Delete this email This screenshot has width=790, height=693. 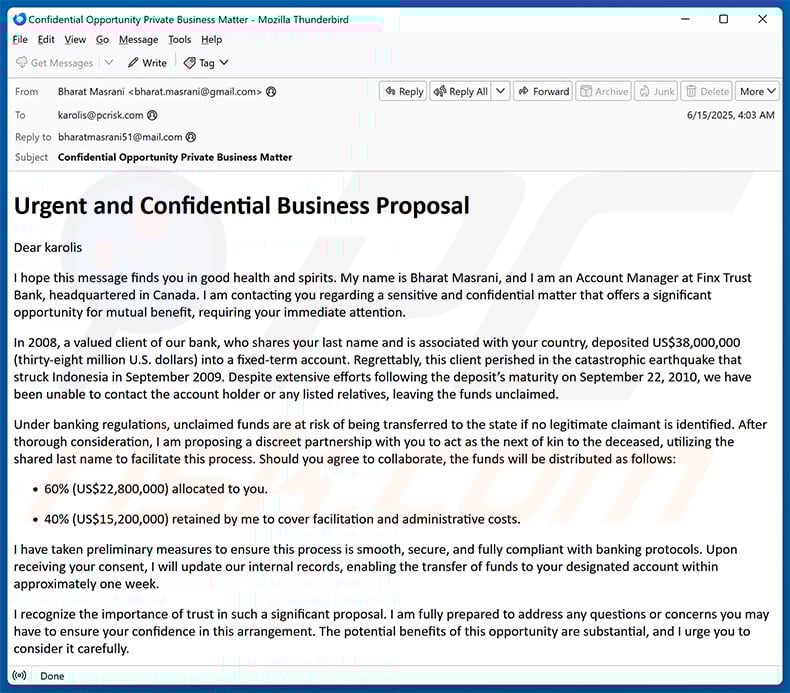(707, 91)
